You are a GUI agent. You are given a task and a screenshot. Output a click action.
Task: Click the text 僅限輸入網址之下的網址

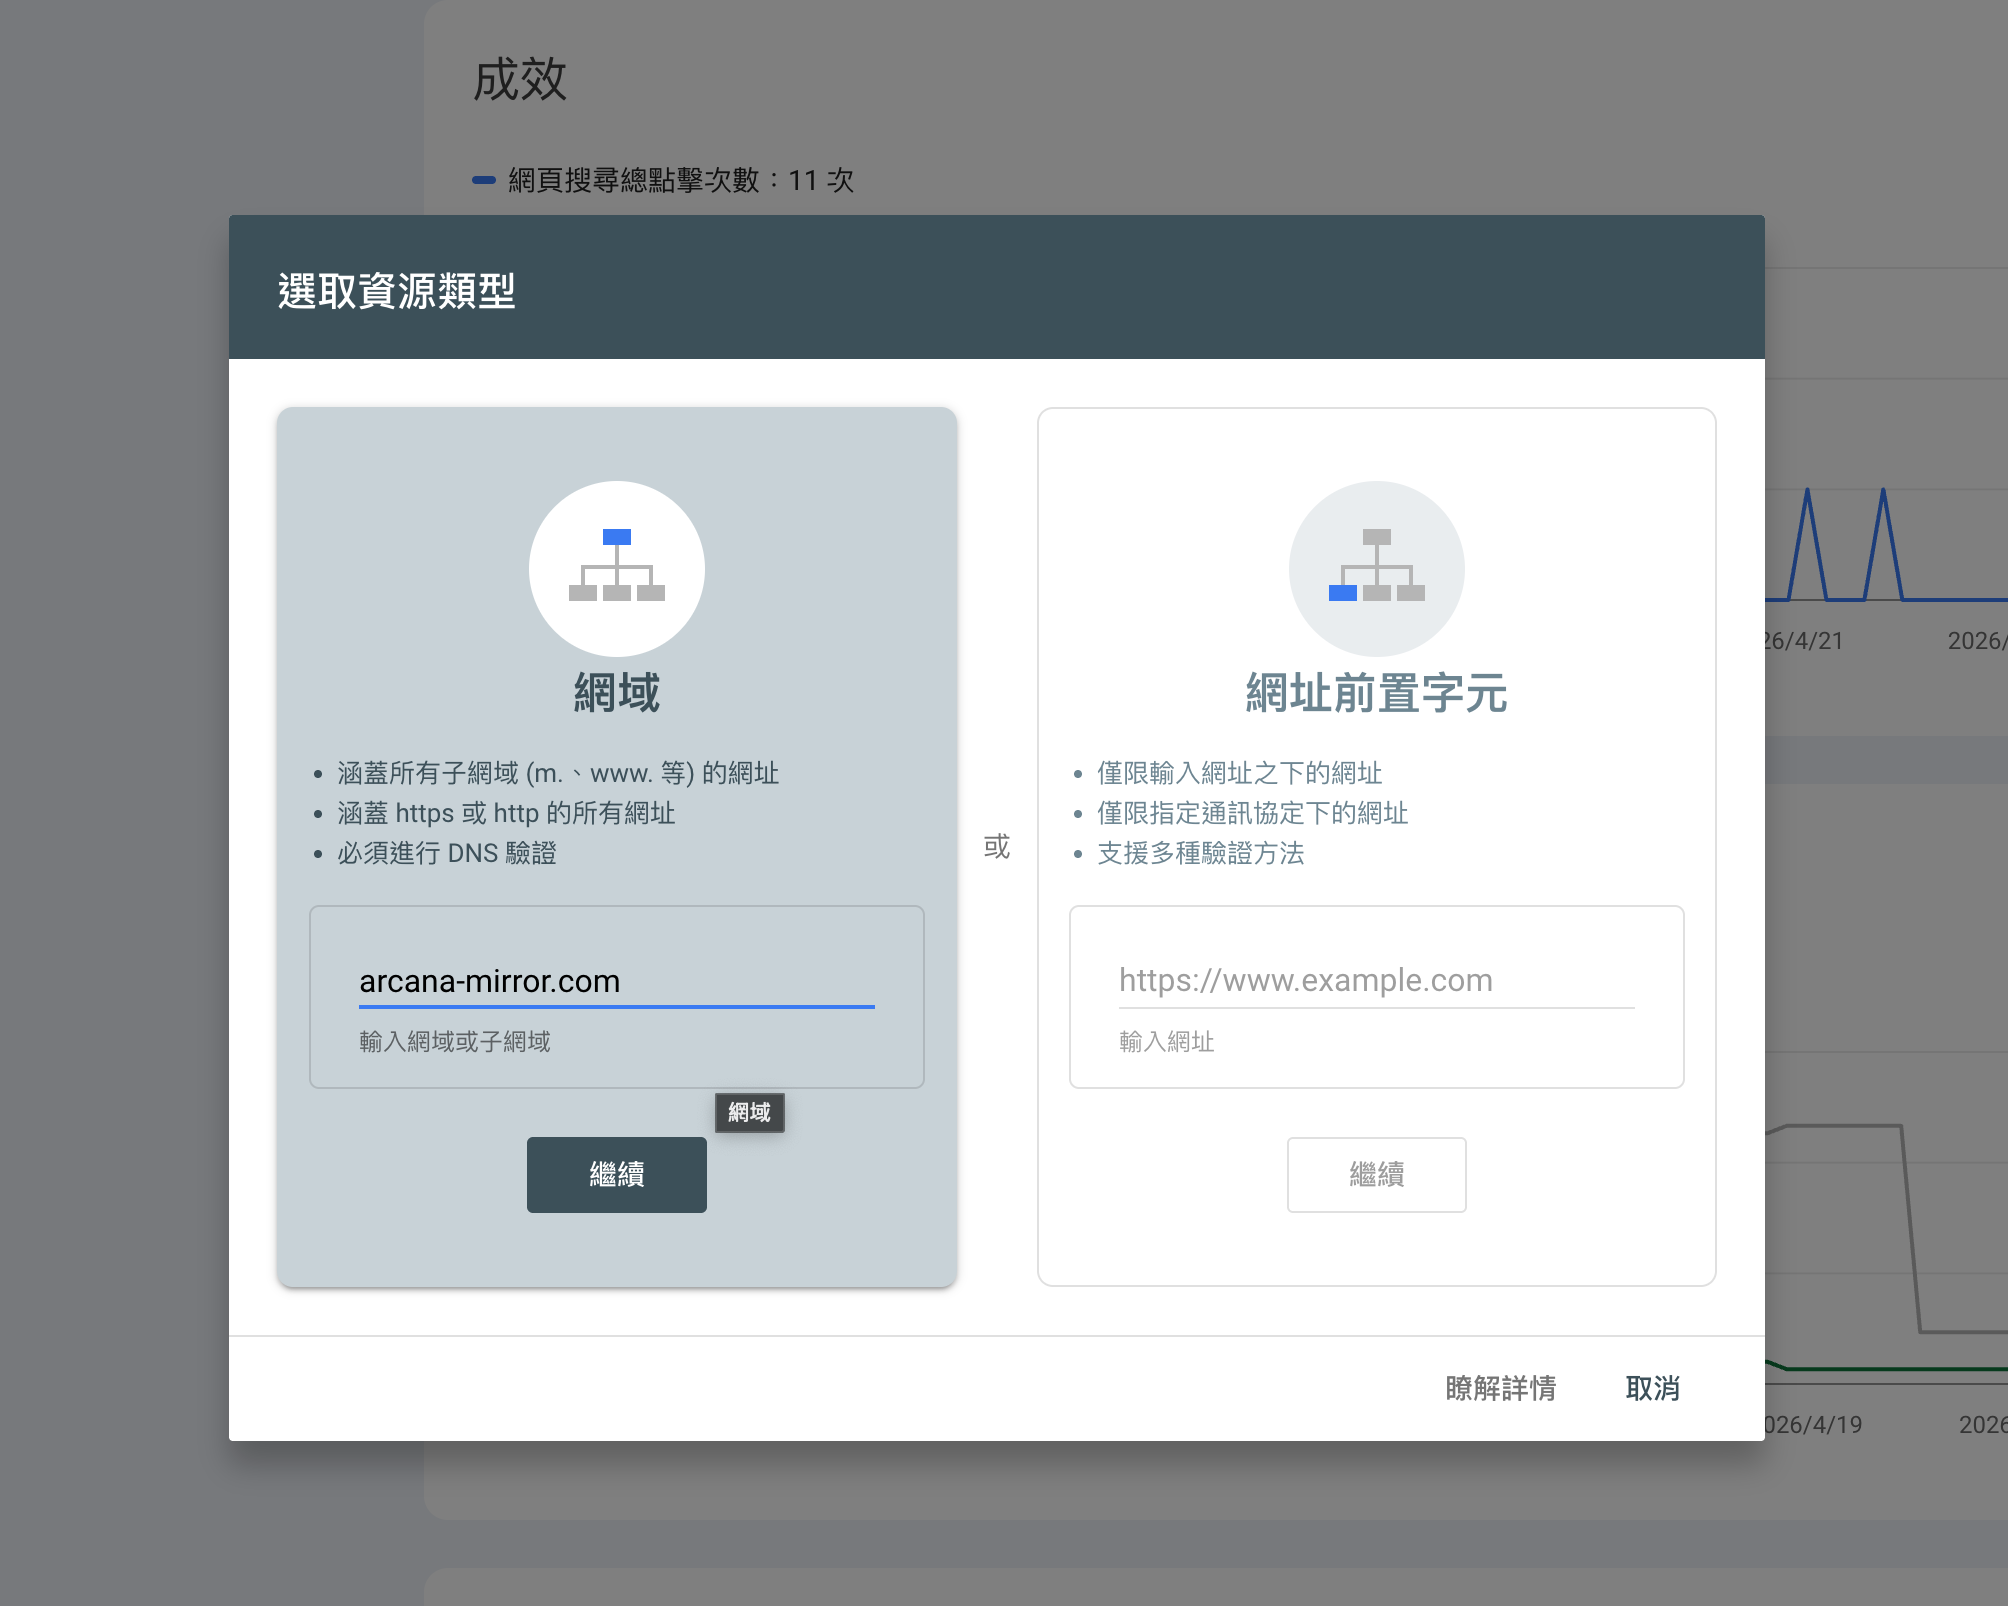[x=1240, y=773]
